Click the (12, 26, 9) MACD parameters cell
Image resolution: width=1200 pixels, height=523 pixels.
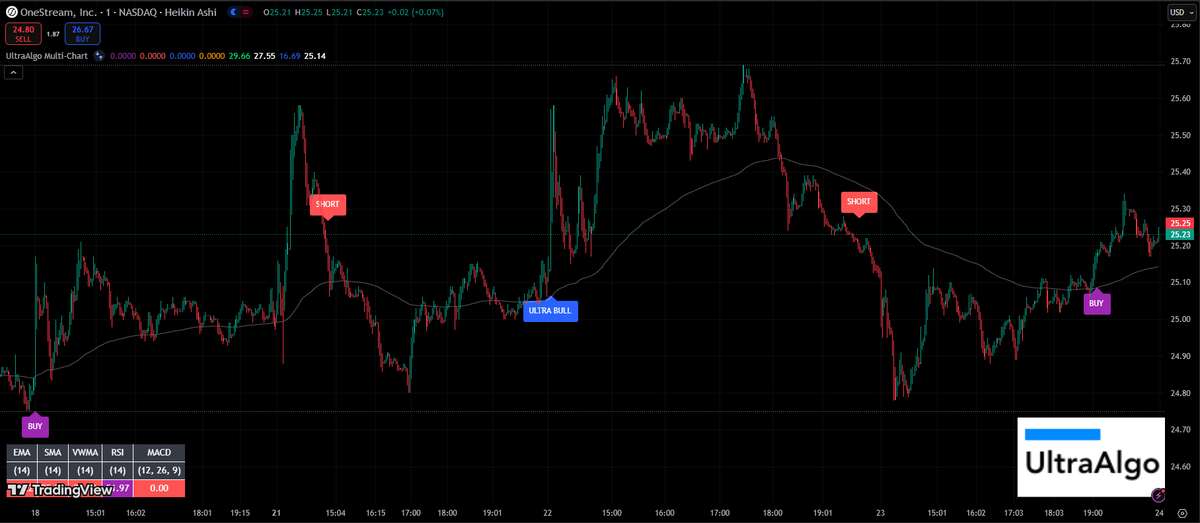point(159,470)
